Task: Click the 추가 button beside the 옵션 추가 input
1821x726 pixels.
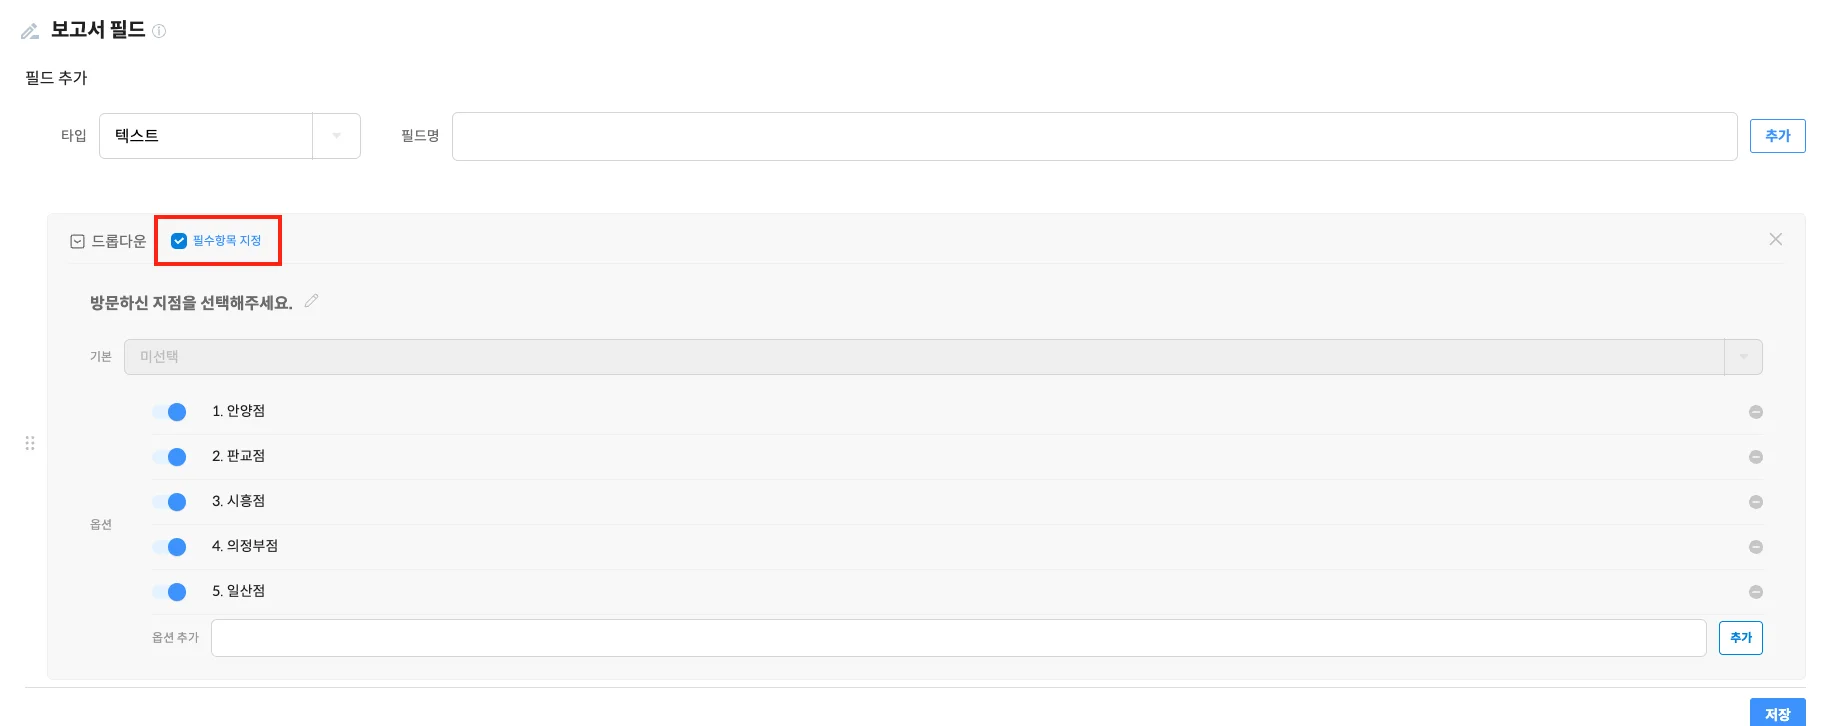Action: click(1740, 638)
